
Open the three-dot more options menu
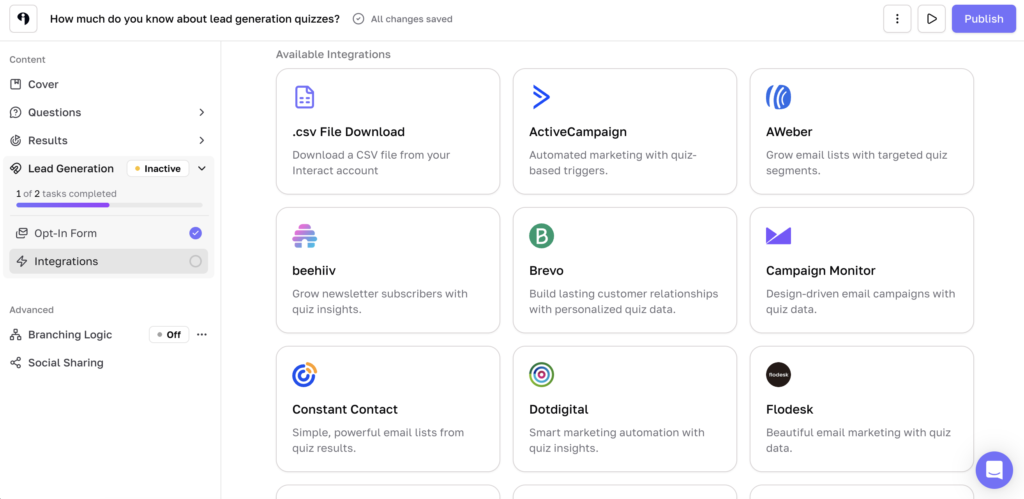pyautogui.click(x=897, y=19)
